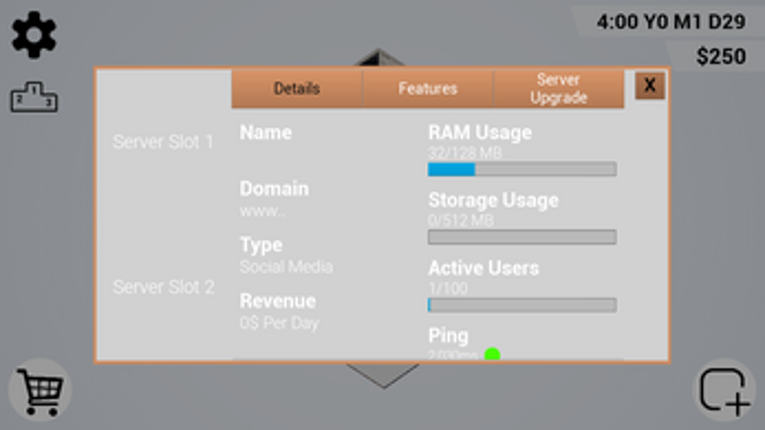Click the Domain www field
Image resolution: width=765 pixels, height=430 pixels.
point(262,211)
